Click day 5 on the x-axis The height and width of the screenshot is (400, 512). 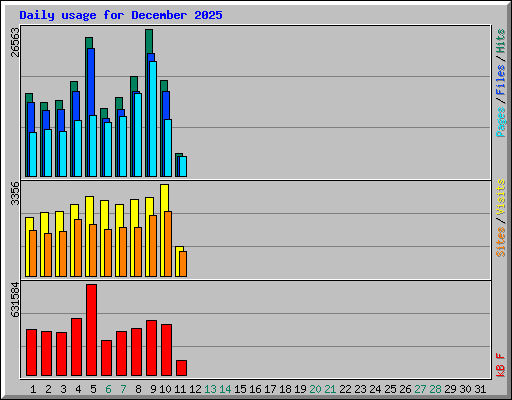[93, 389]
